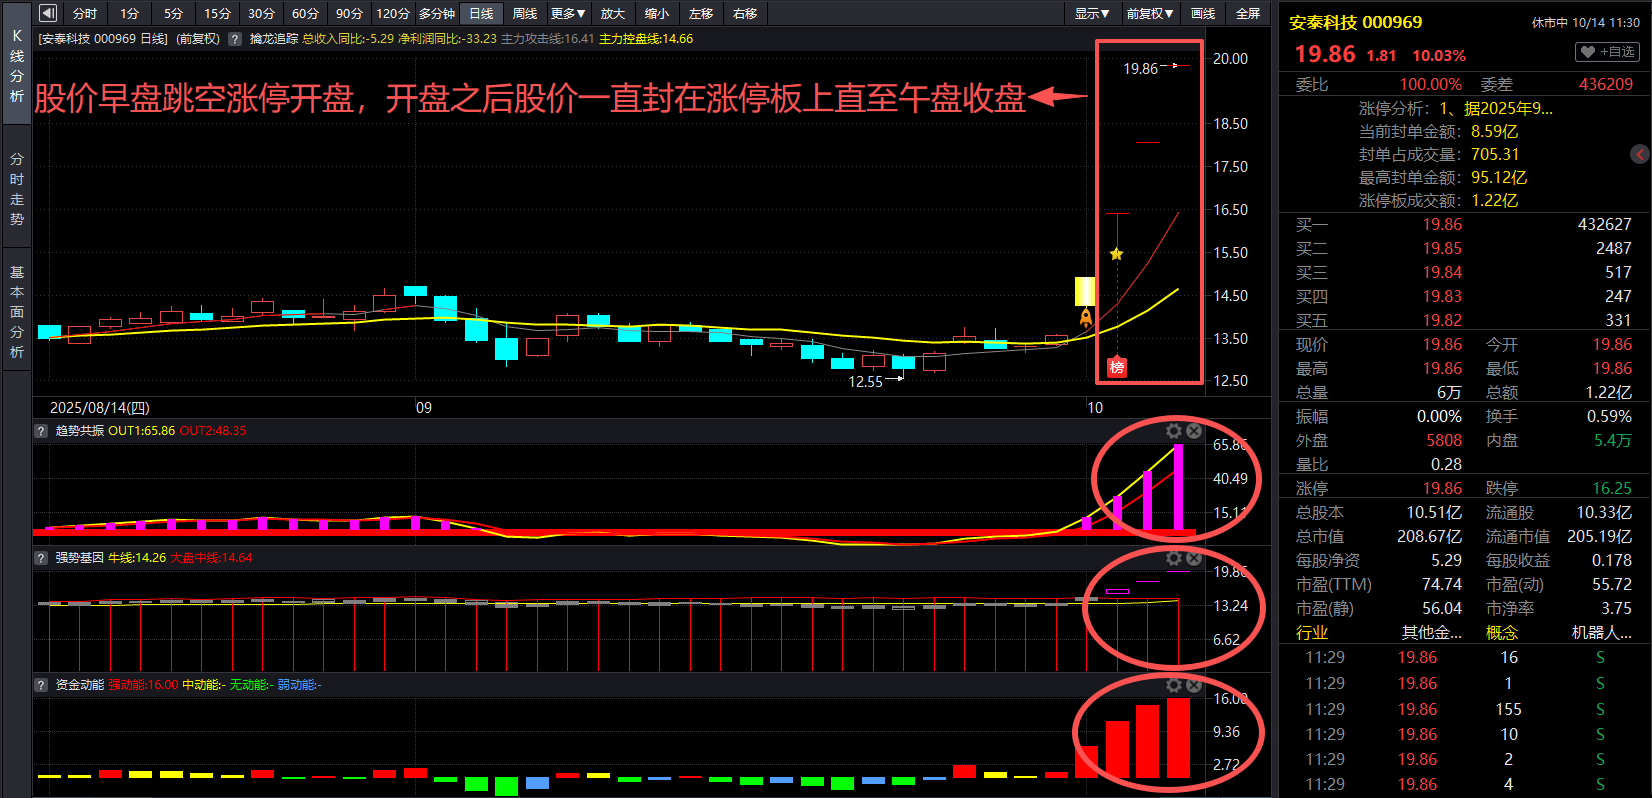Click 最高封单金额 95.12亿 value
This screenshot has width=1652, height=798.
[x=1499, y=177]
